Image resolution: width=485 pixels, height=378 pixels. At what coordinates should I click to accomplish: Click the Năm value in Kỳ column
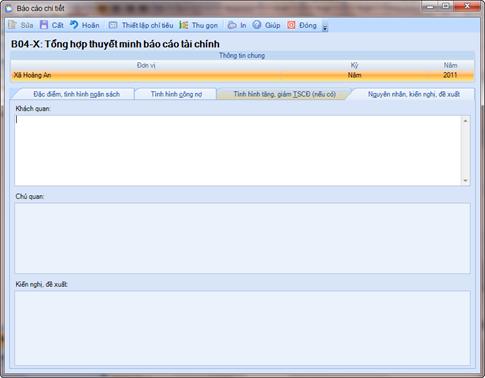coord(354,75)
